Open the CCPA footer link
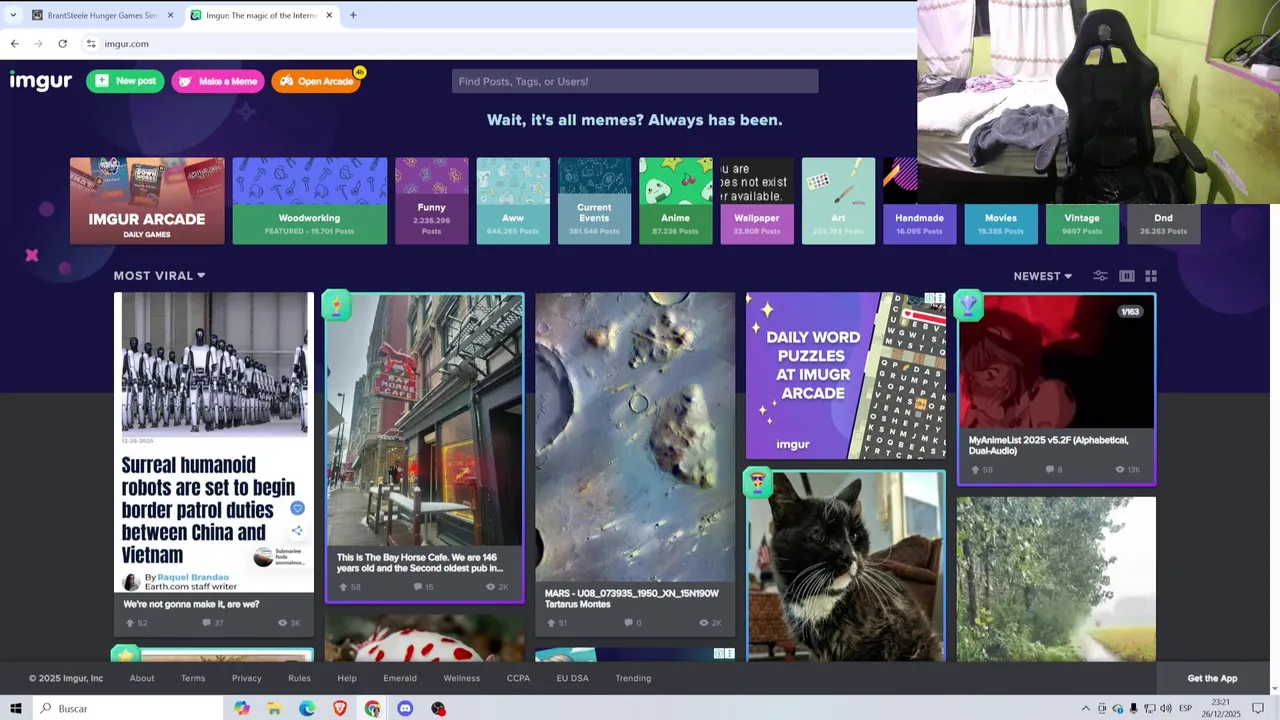This screenshot has width=1280, height=720. point(518,678)
